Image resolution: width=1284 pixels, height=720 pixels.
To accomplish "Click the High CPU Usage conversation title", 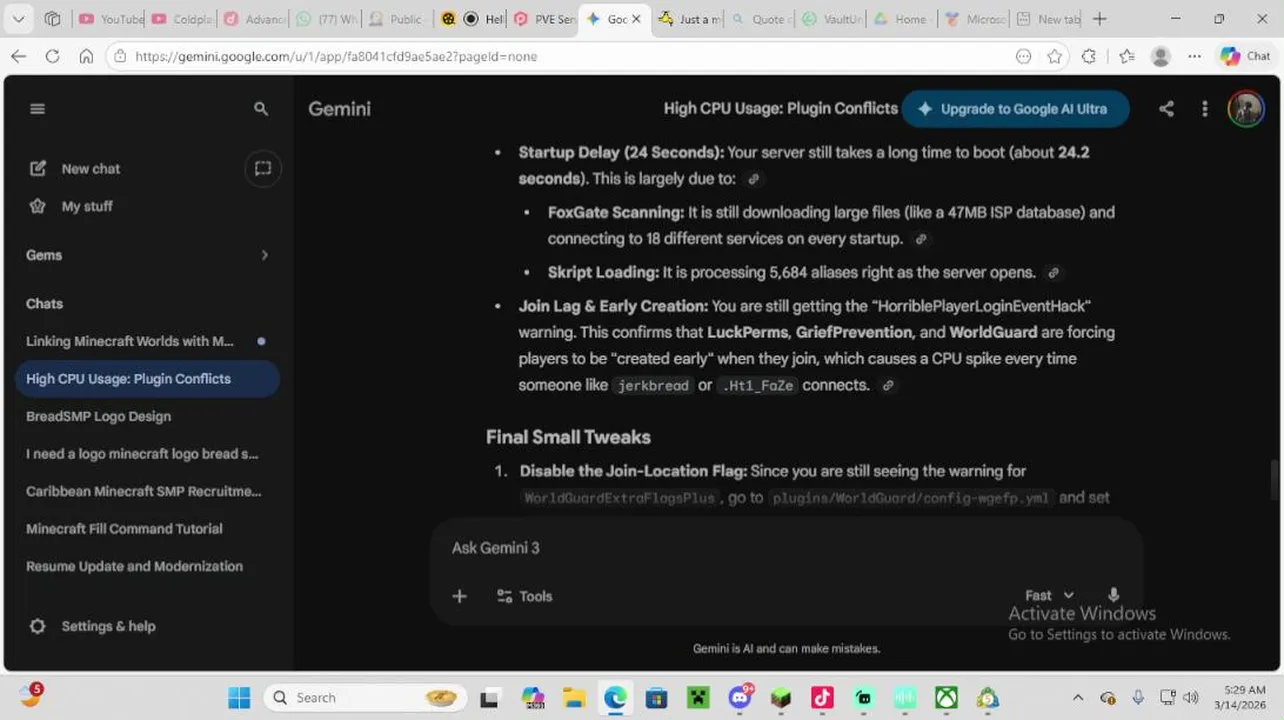I will click(781, 109).
